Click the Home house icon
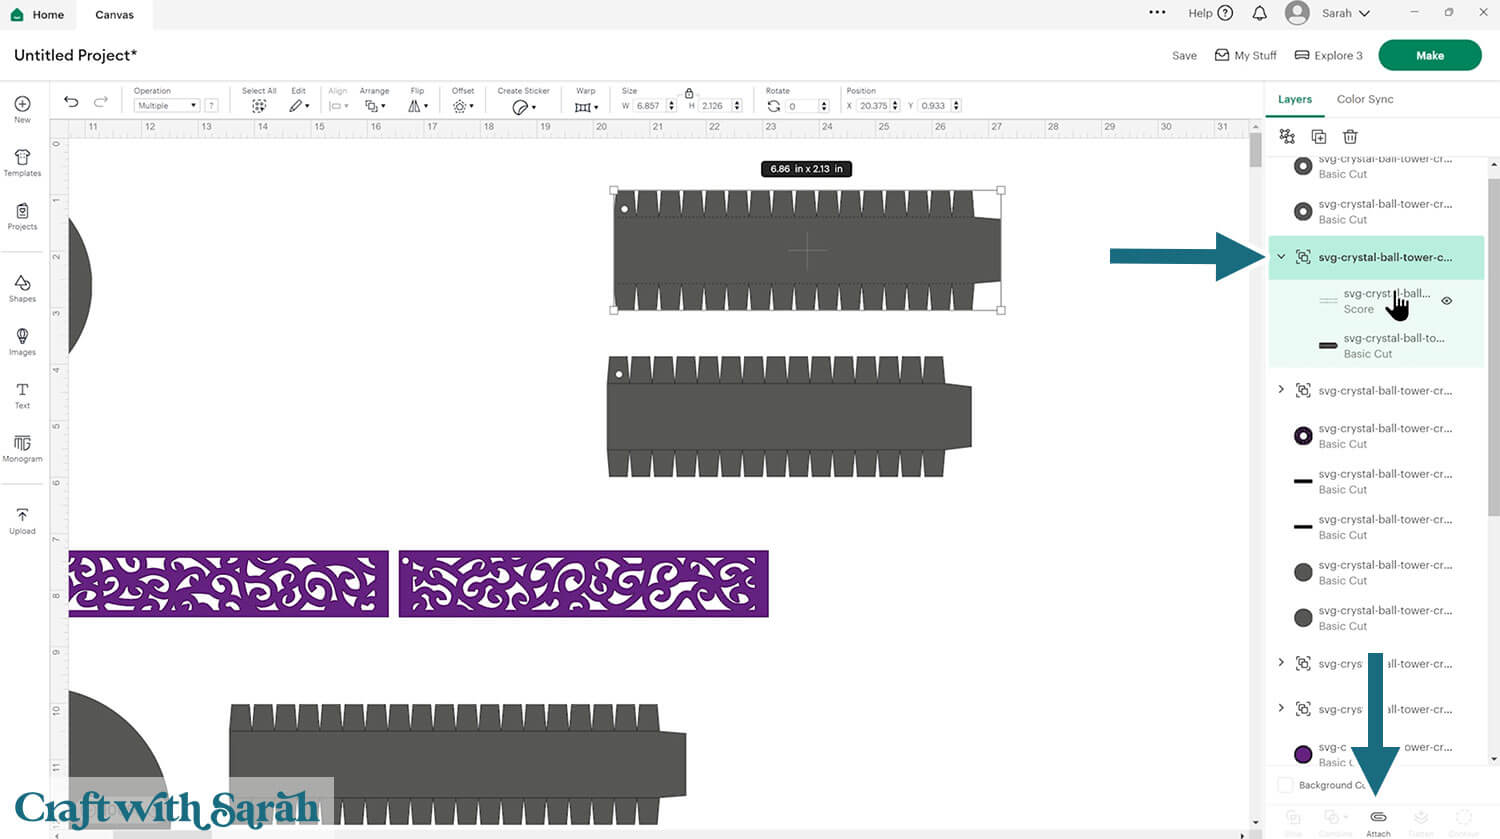This screenshot has width=1500, height=839. (17, 15)
